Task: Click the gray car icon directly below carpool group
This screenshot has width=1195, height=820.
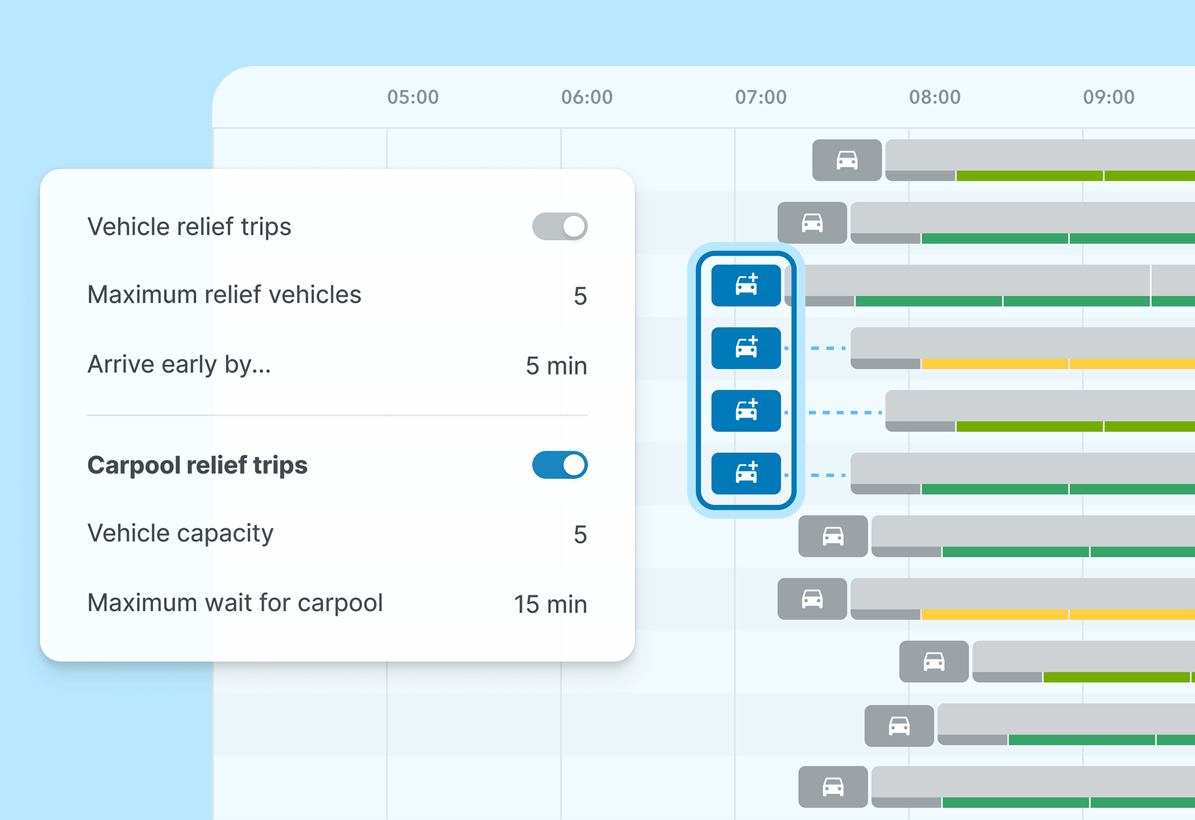Action: [833, 537]
